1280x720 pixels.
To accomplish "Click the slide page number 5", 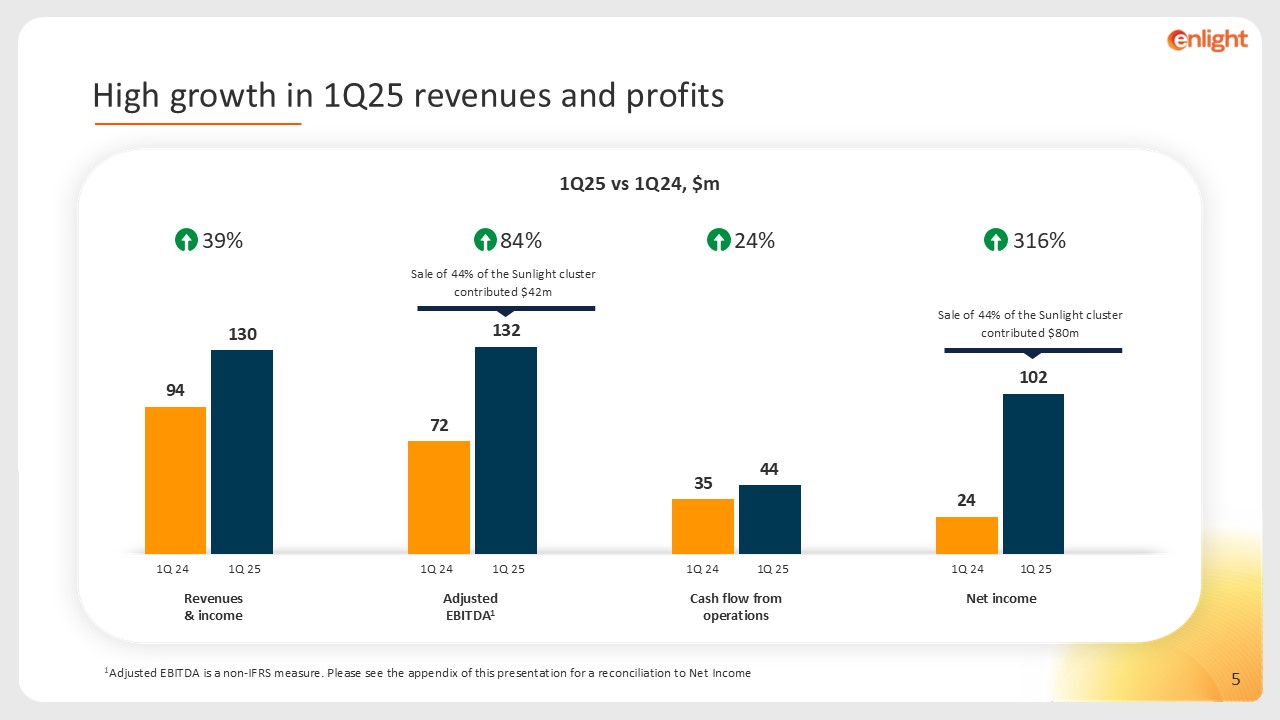I will coord(1236,681).
